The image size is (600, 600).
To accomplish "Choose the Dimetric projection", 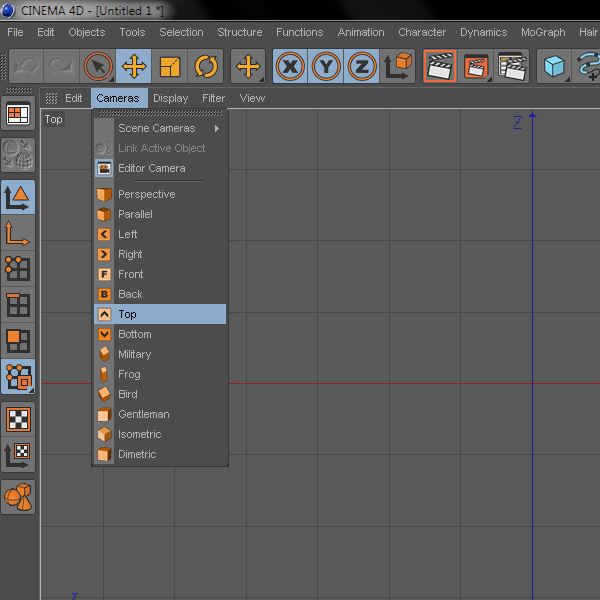I will point(160,454).
